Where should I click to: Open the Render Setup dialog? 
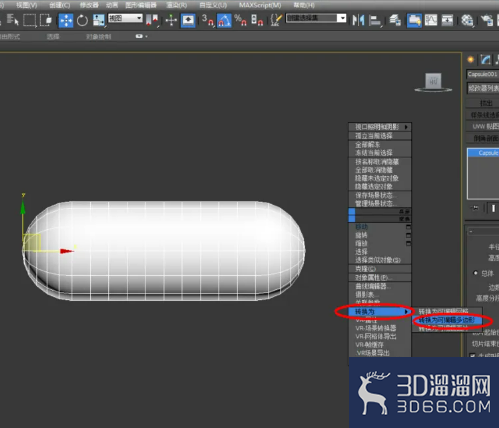487,20
